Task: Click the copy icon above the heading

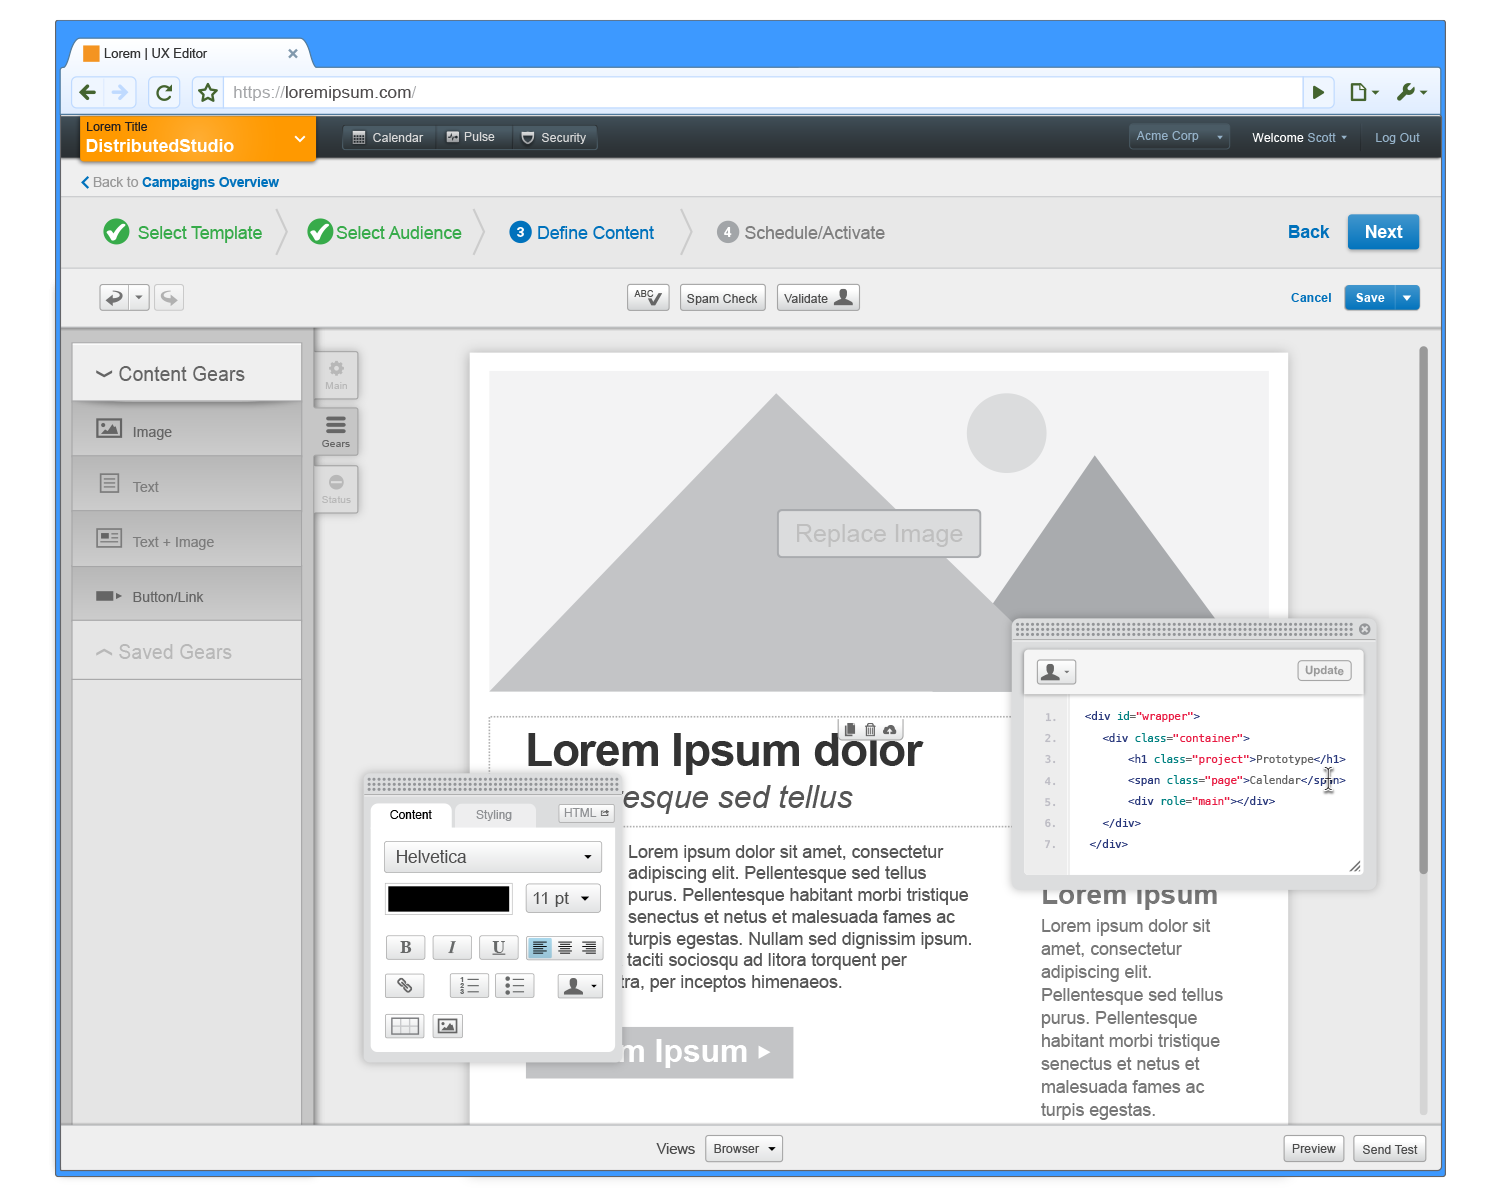Action: [x=850, y=730]
